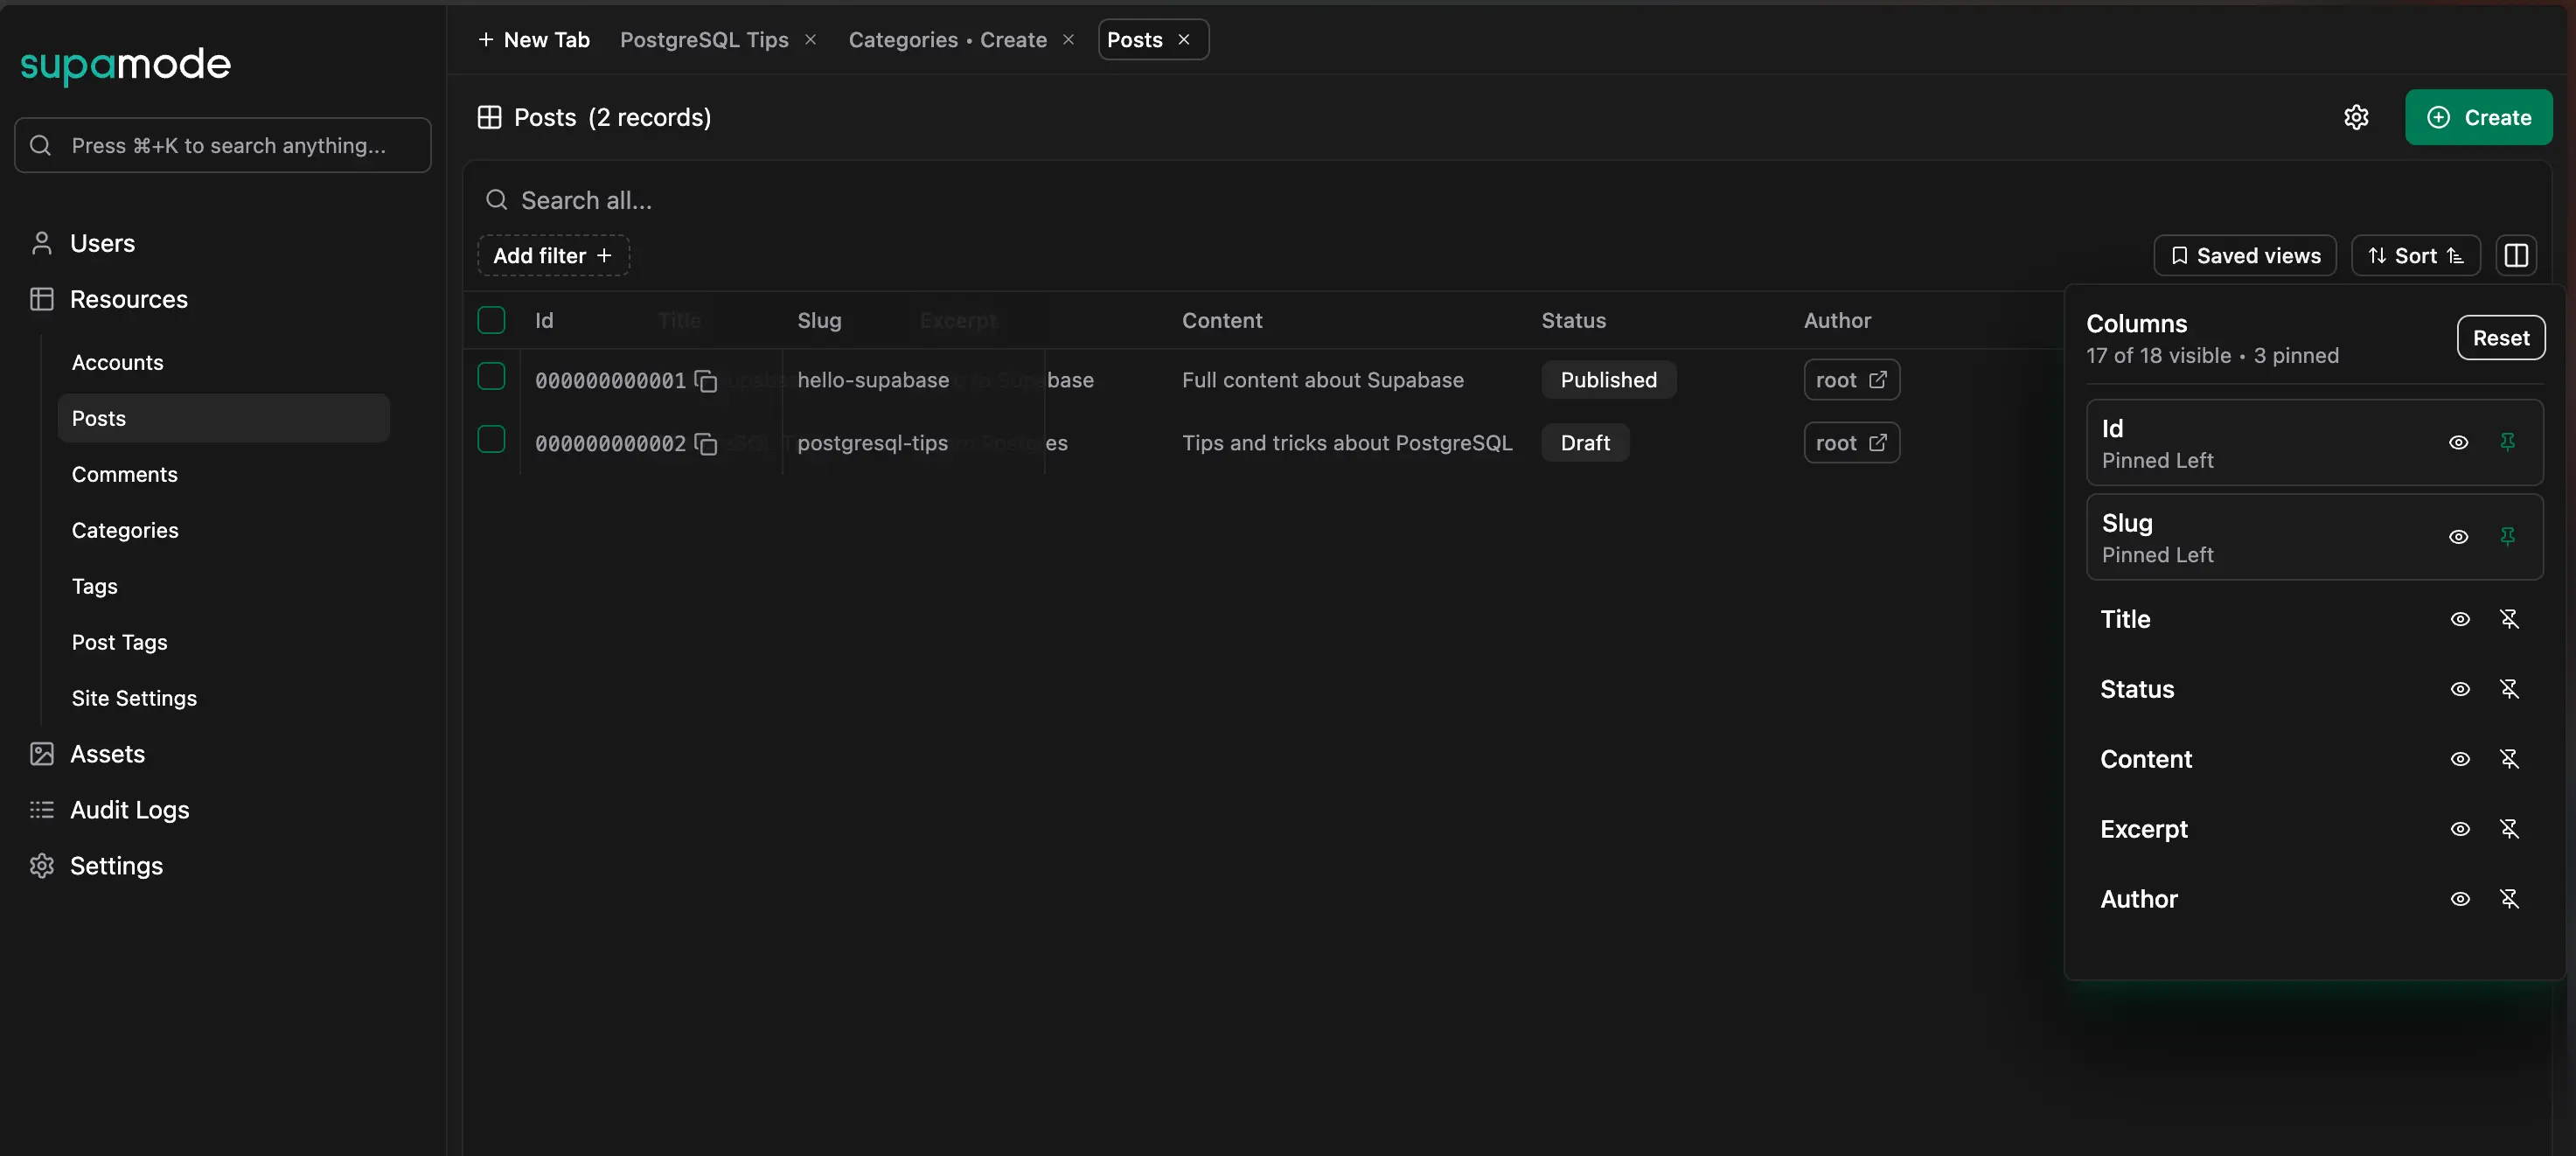Click hello-supabase slug cell
2576x1156 pixels.
click(x=873, y=380)
